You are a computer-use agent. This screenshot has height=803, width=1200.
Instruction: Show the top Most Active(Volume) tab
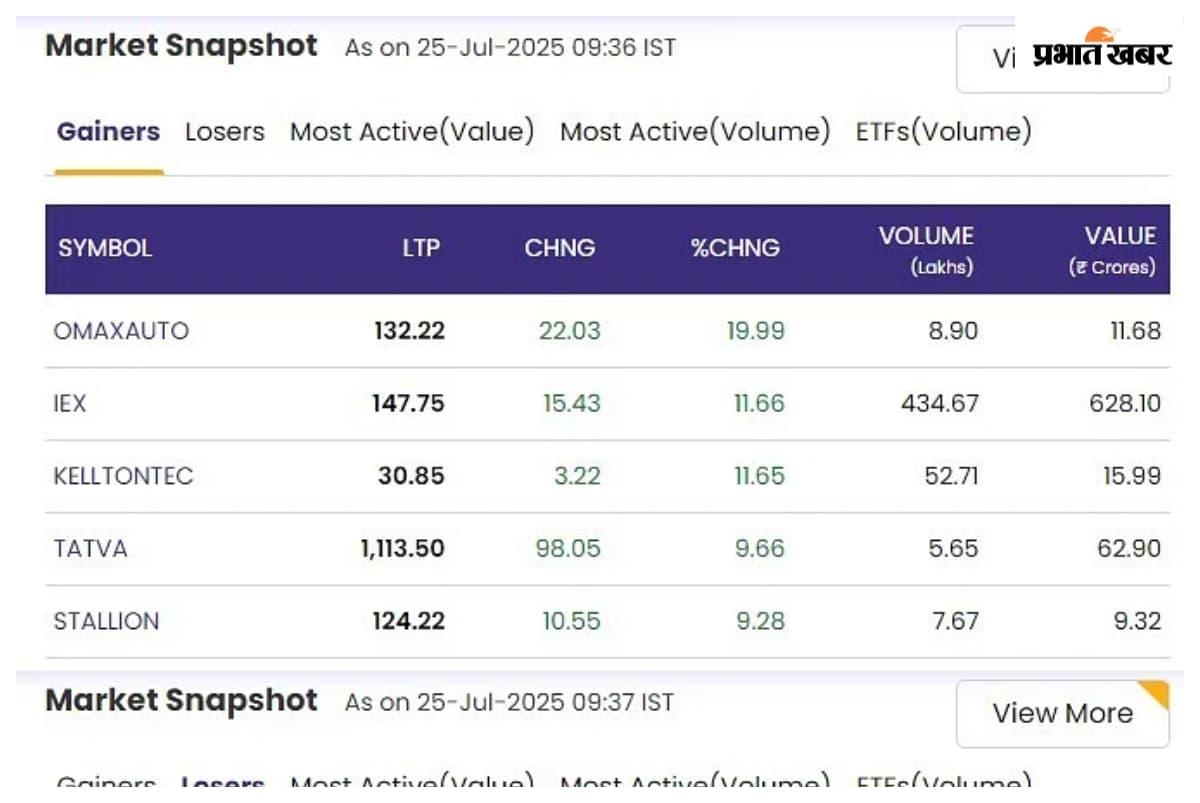pos(695,132)
